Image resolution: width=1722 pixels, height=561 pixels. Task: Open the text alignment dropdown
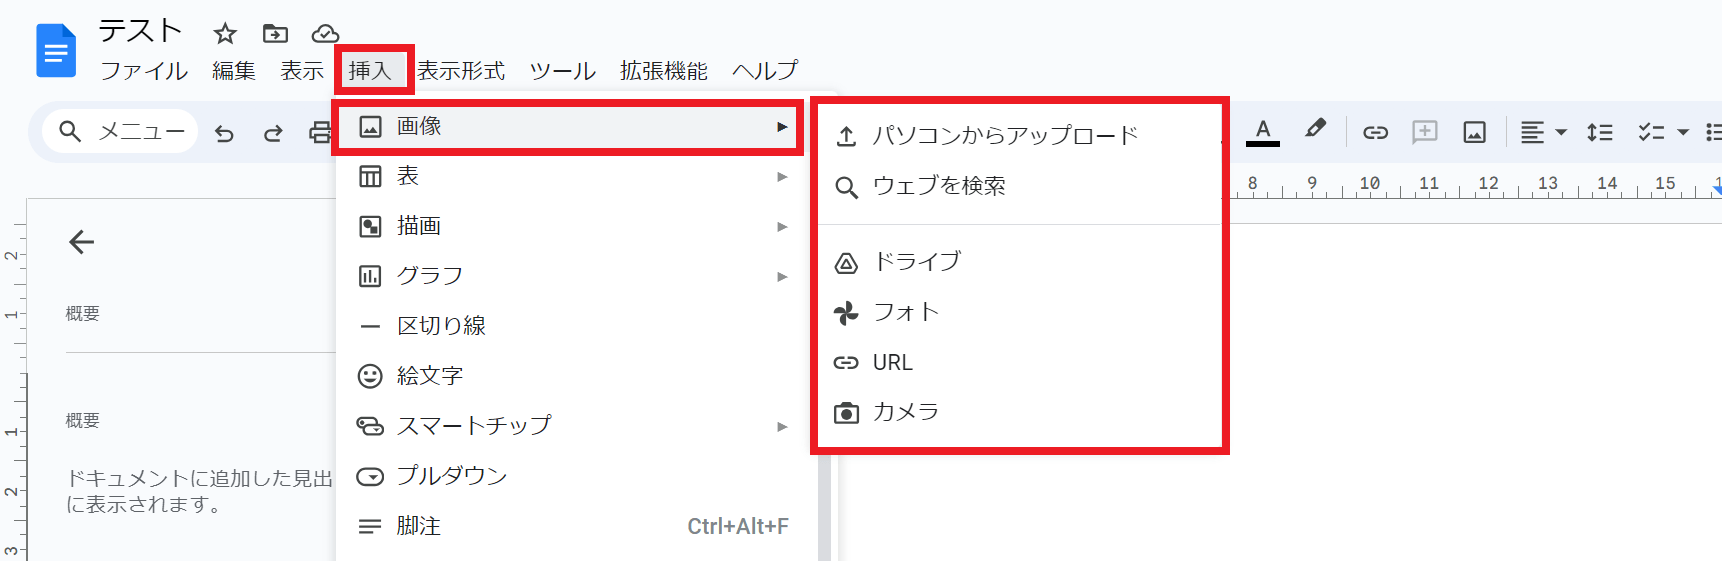point(1543,132)
